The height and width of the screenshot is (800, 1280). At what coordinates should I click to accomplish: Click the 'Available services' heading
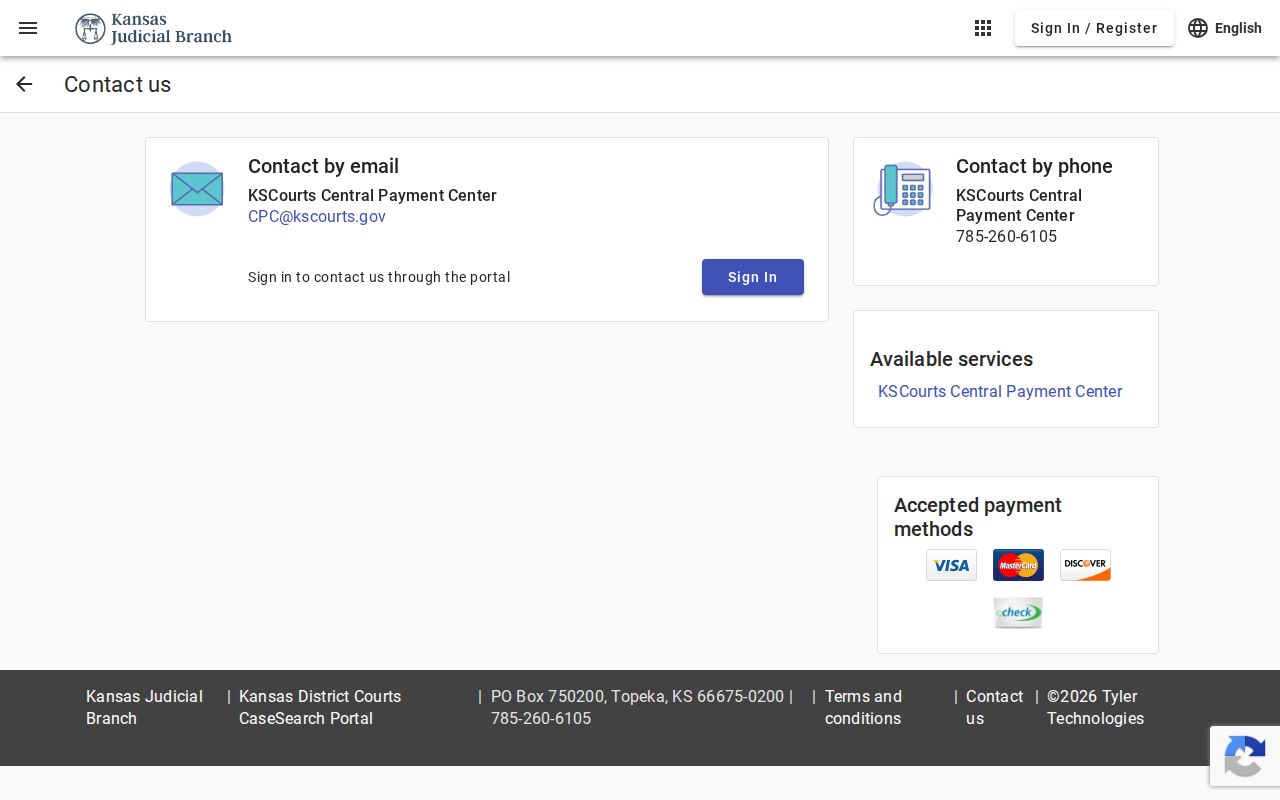pyautogui.click(x=951, y=359)
